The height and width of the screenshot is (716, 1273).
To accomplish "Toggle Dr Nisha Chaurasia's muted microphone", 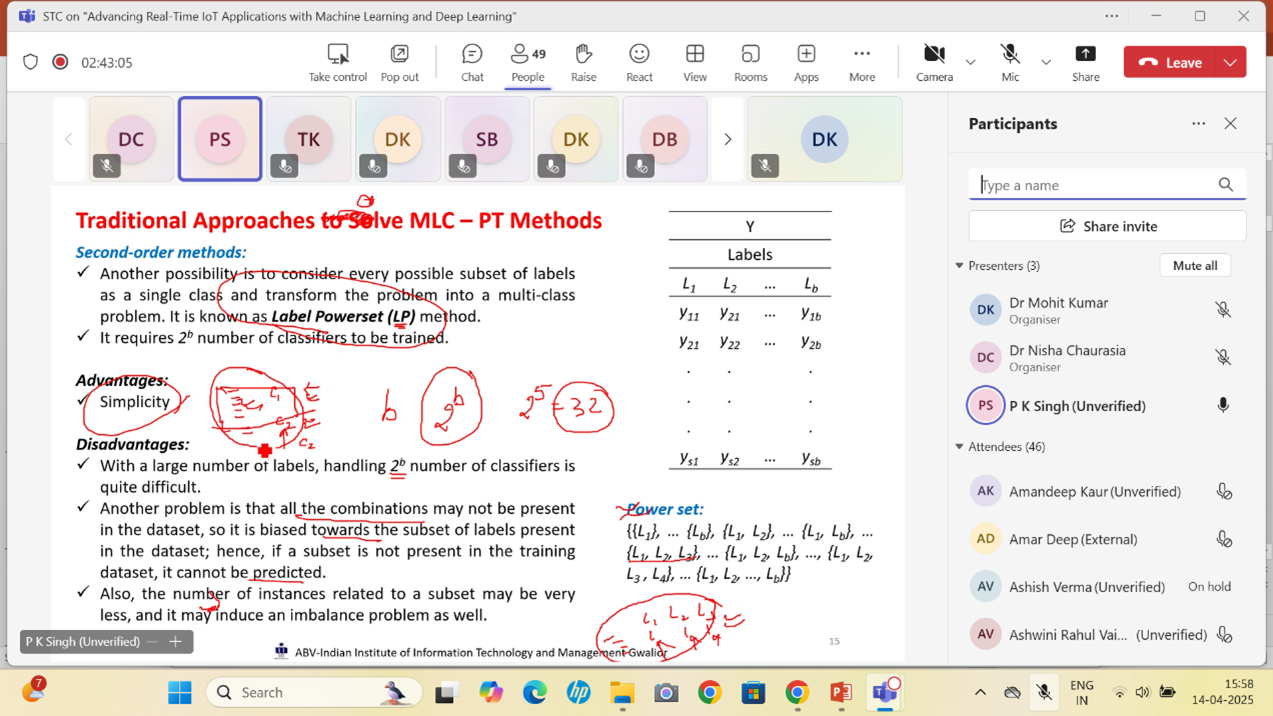I will [1223, 358].
